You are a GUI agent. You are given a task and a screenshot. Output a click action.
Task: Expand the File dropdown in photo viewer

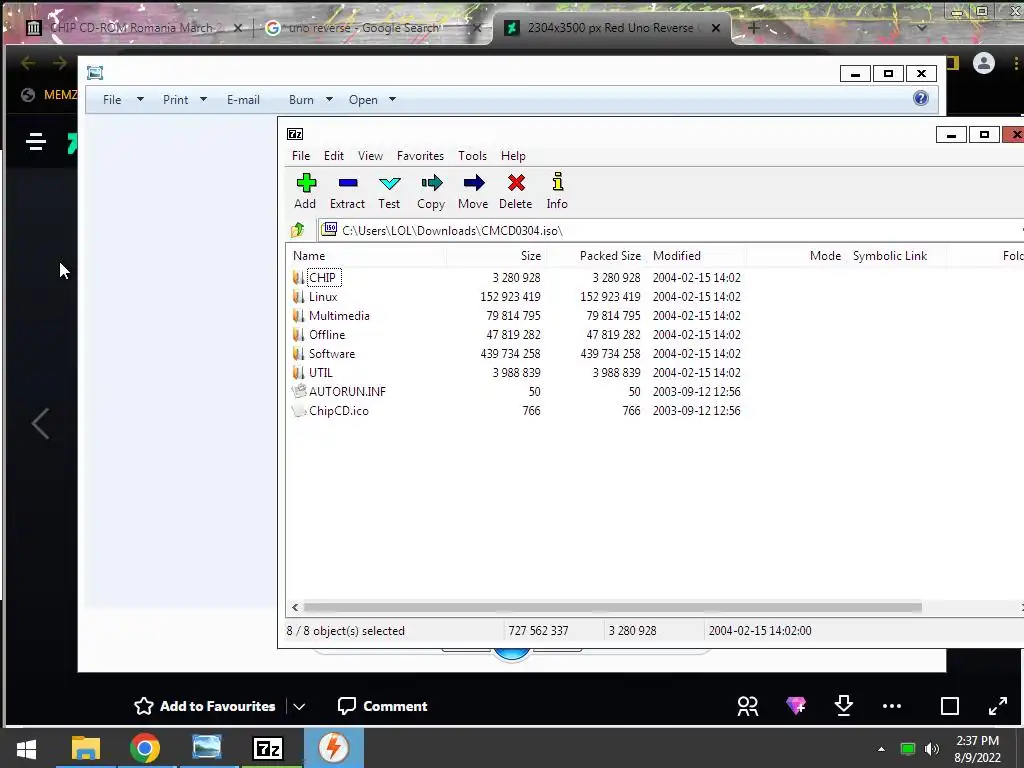coord(140,99)
